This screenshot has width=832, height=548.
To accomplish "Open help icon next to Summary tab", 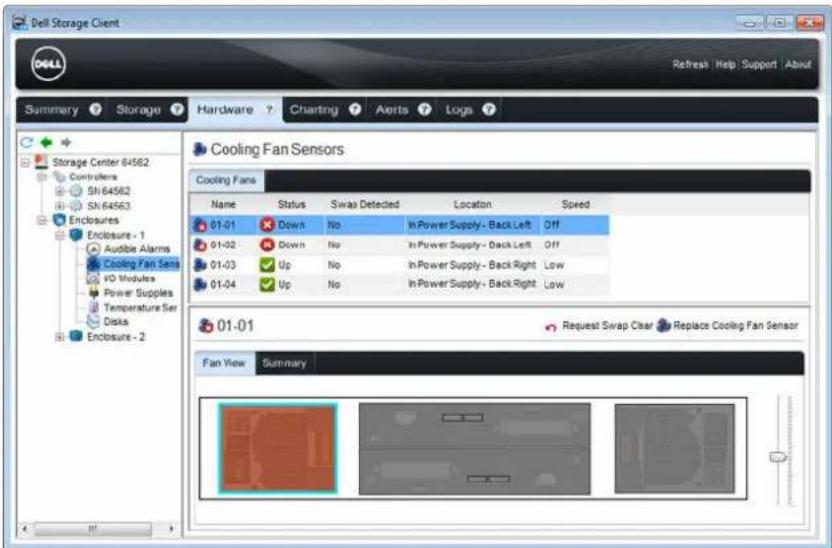I will pos(96,109).
